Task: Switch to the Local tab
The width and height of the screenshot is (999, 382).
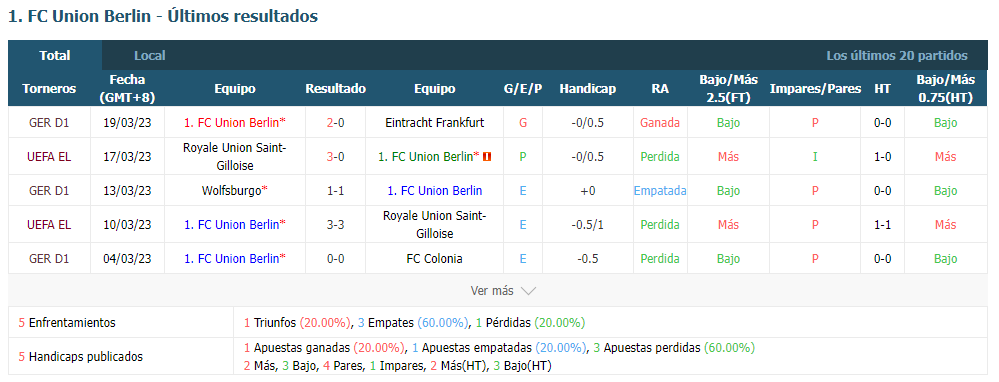Action: [150, 55]
